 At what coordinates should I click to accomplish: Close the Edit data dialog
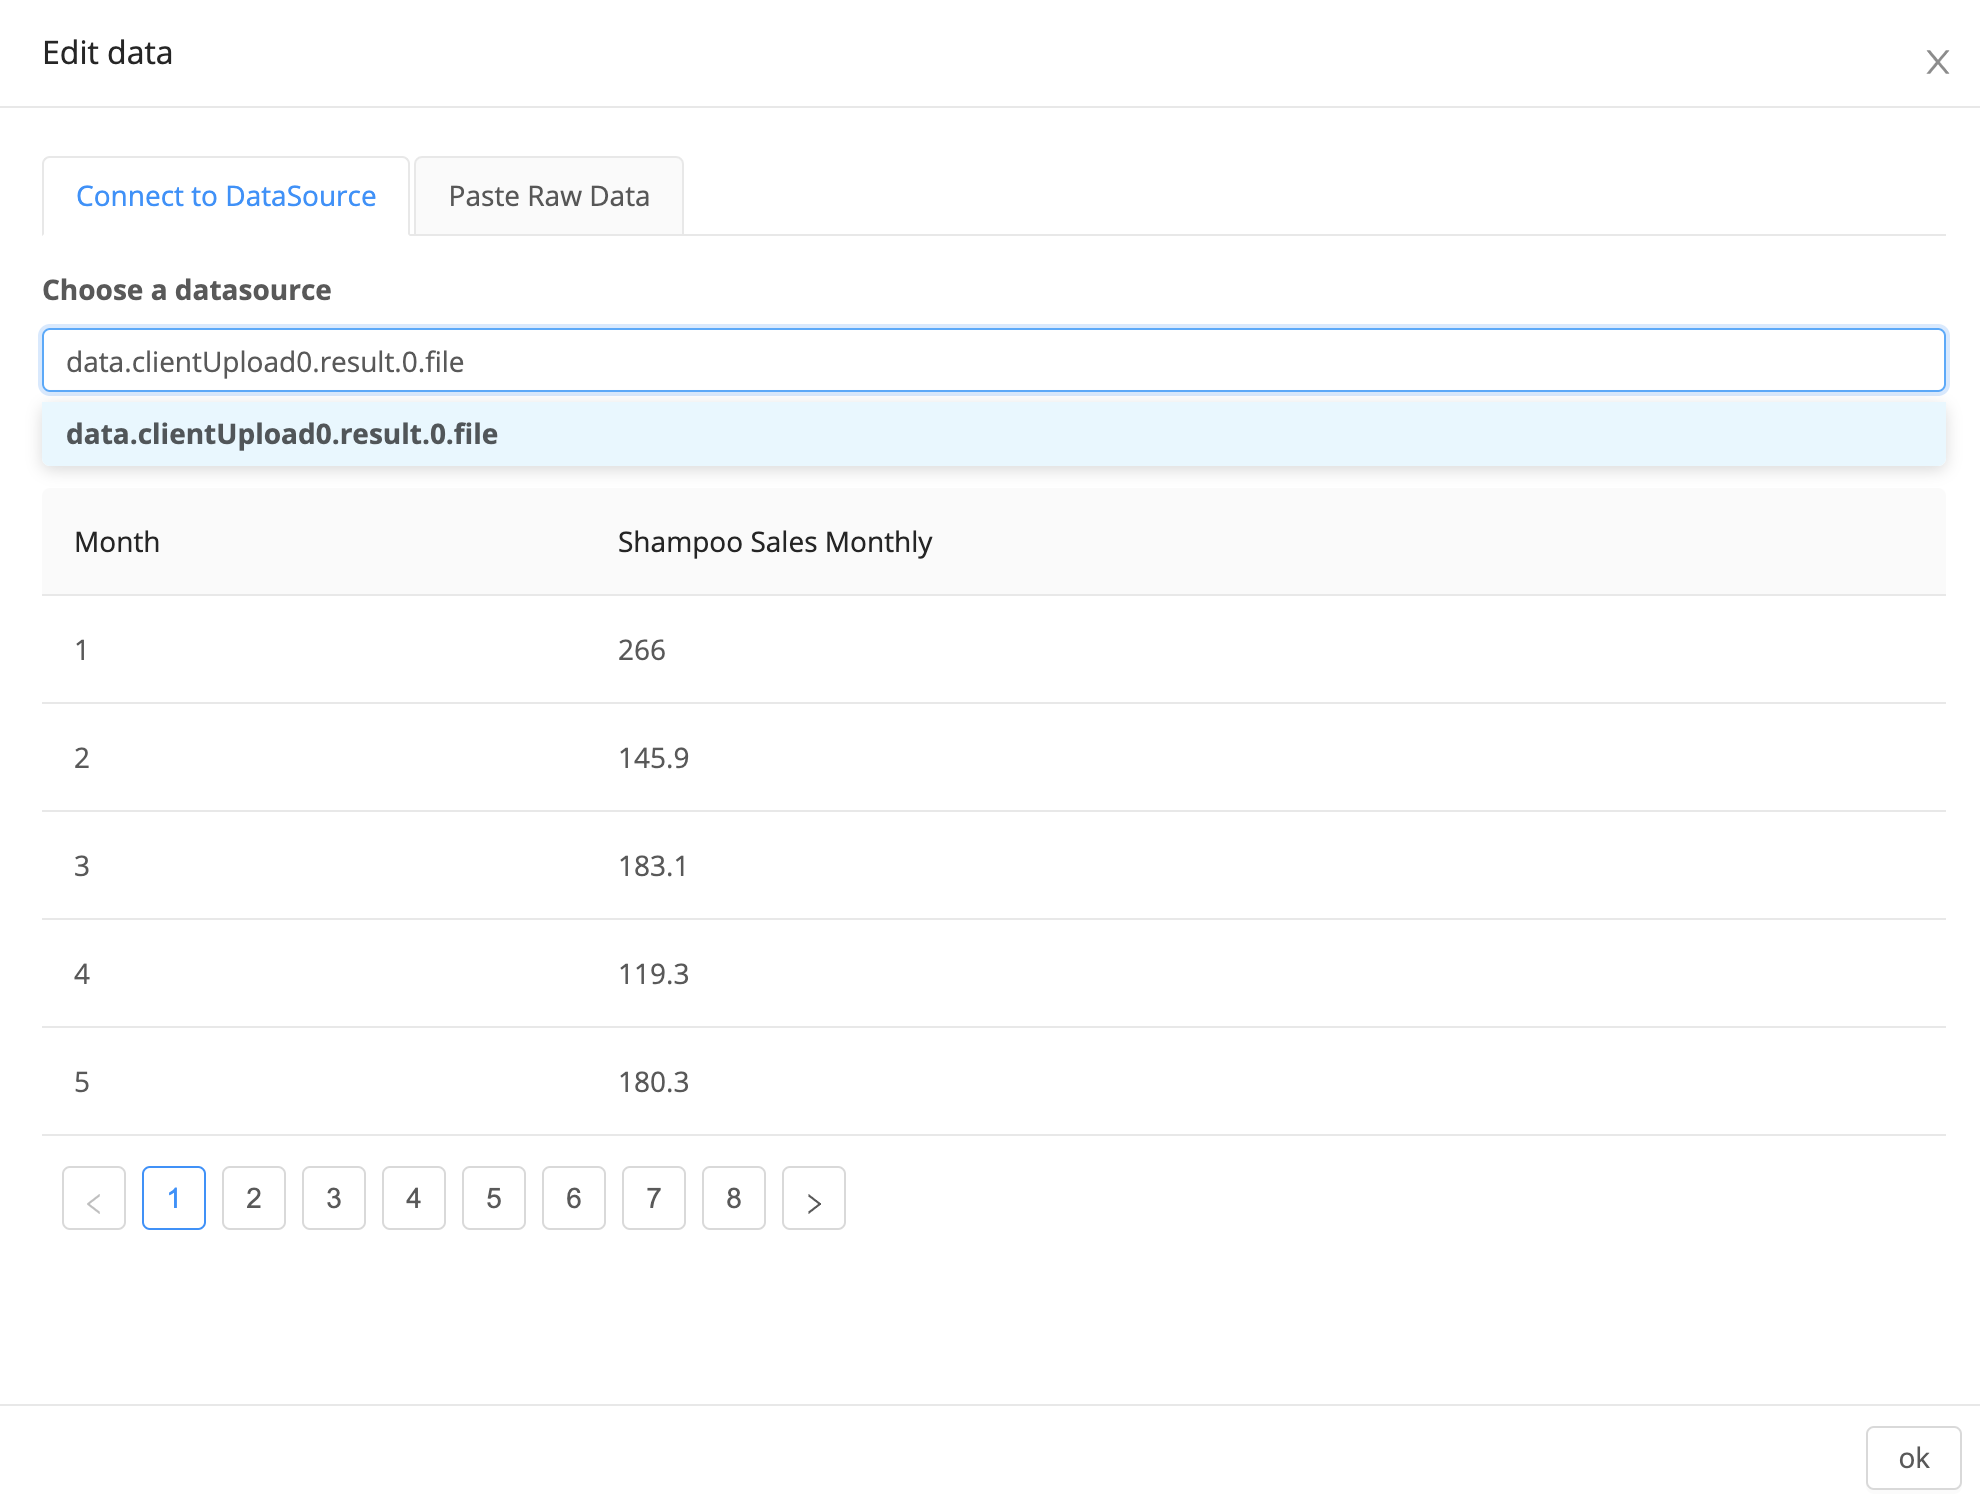(1937, 62)
